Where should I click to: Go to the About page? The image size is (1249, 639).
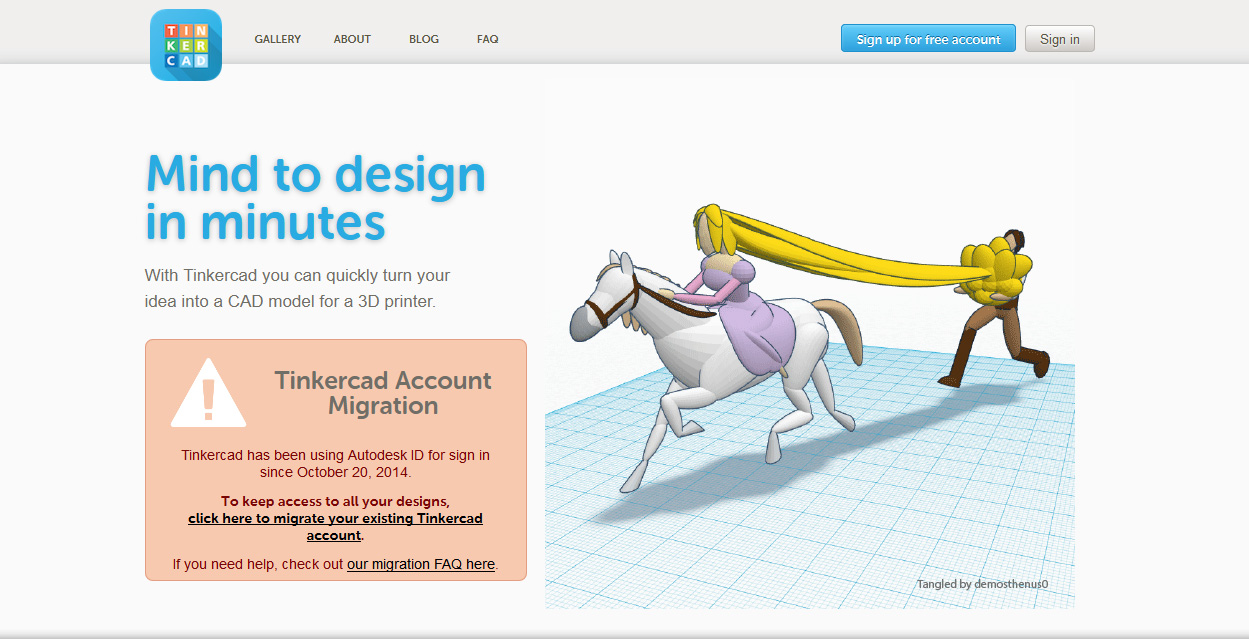(x=352, y=39)
